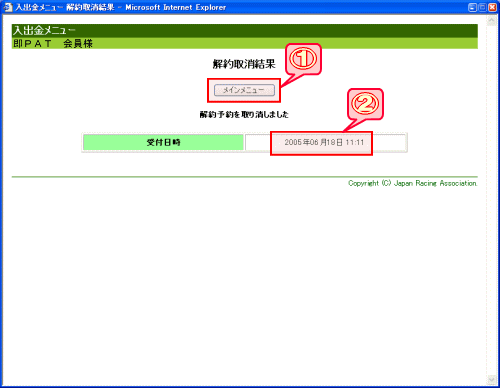500x388 pixels.
Task: Close the Internet Explorer window
Action: pyautogui.click(x=492, y=7)
